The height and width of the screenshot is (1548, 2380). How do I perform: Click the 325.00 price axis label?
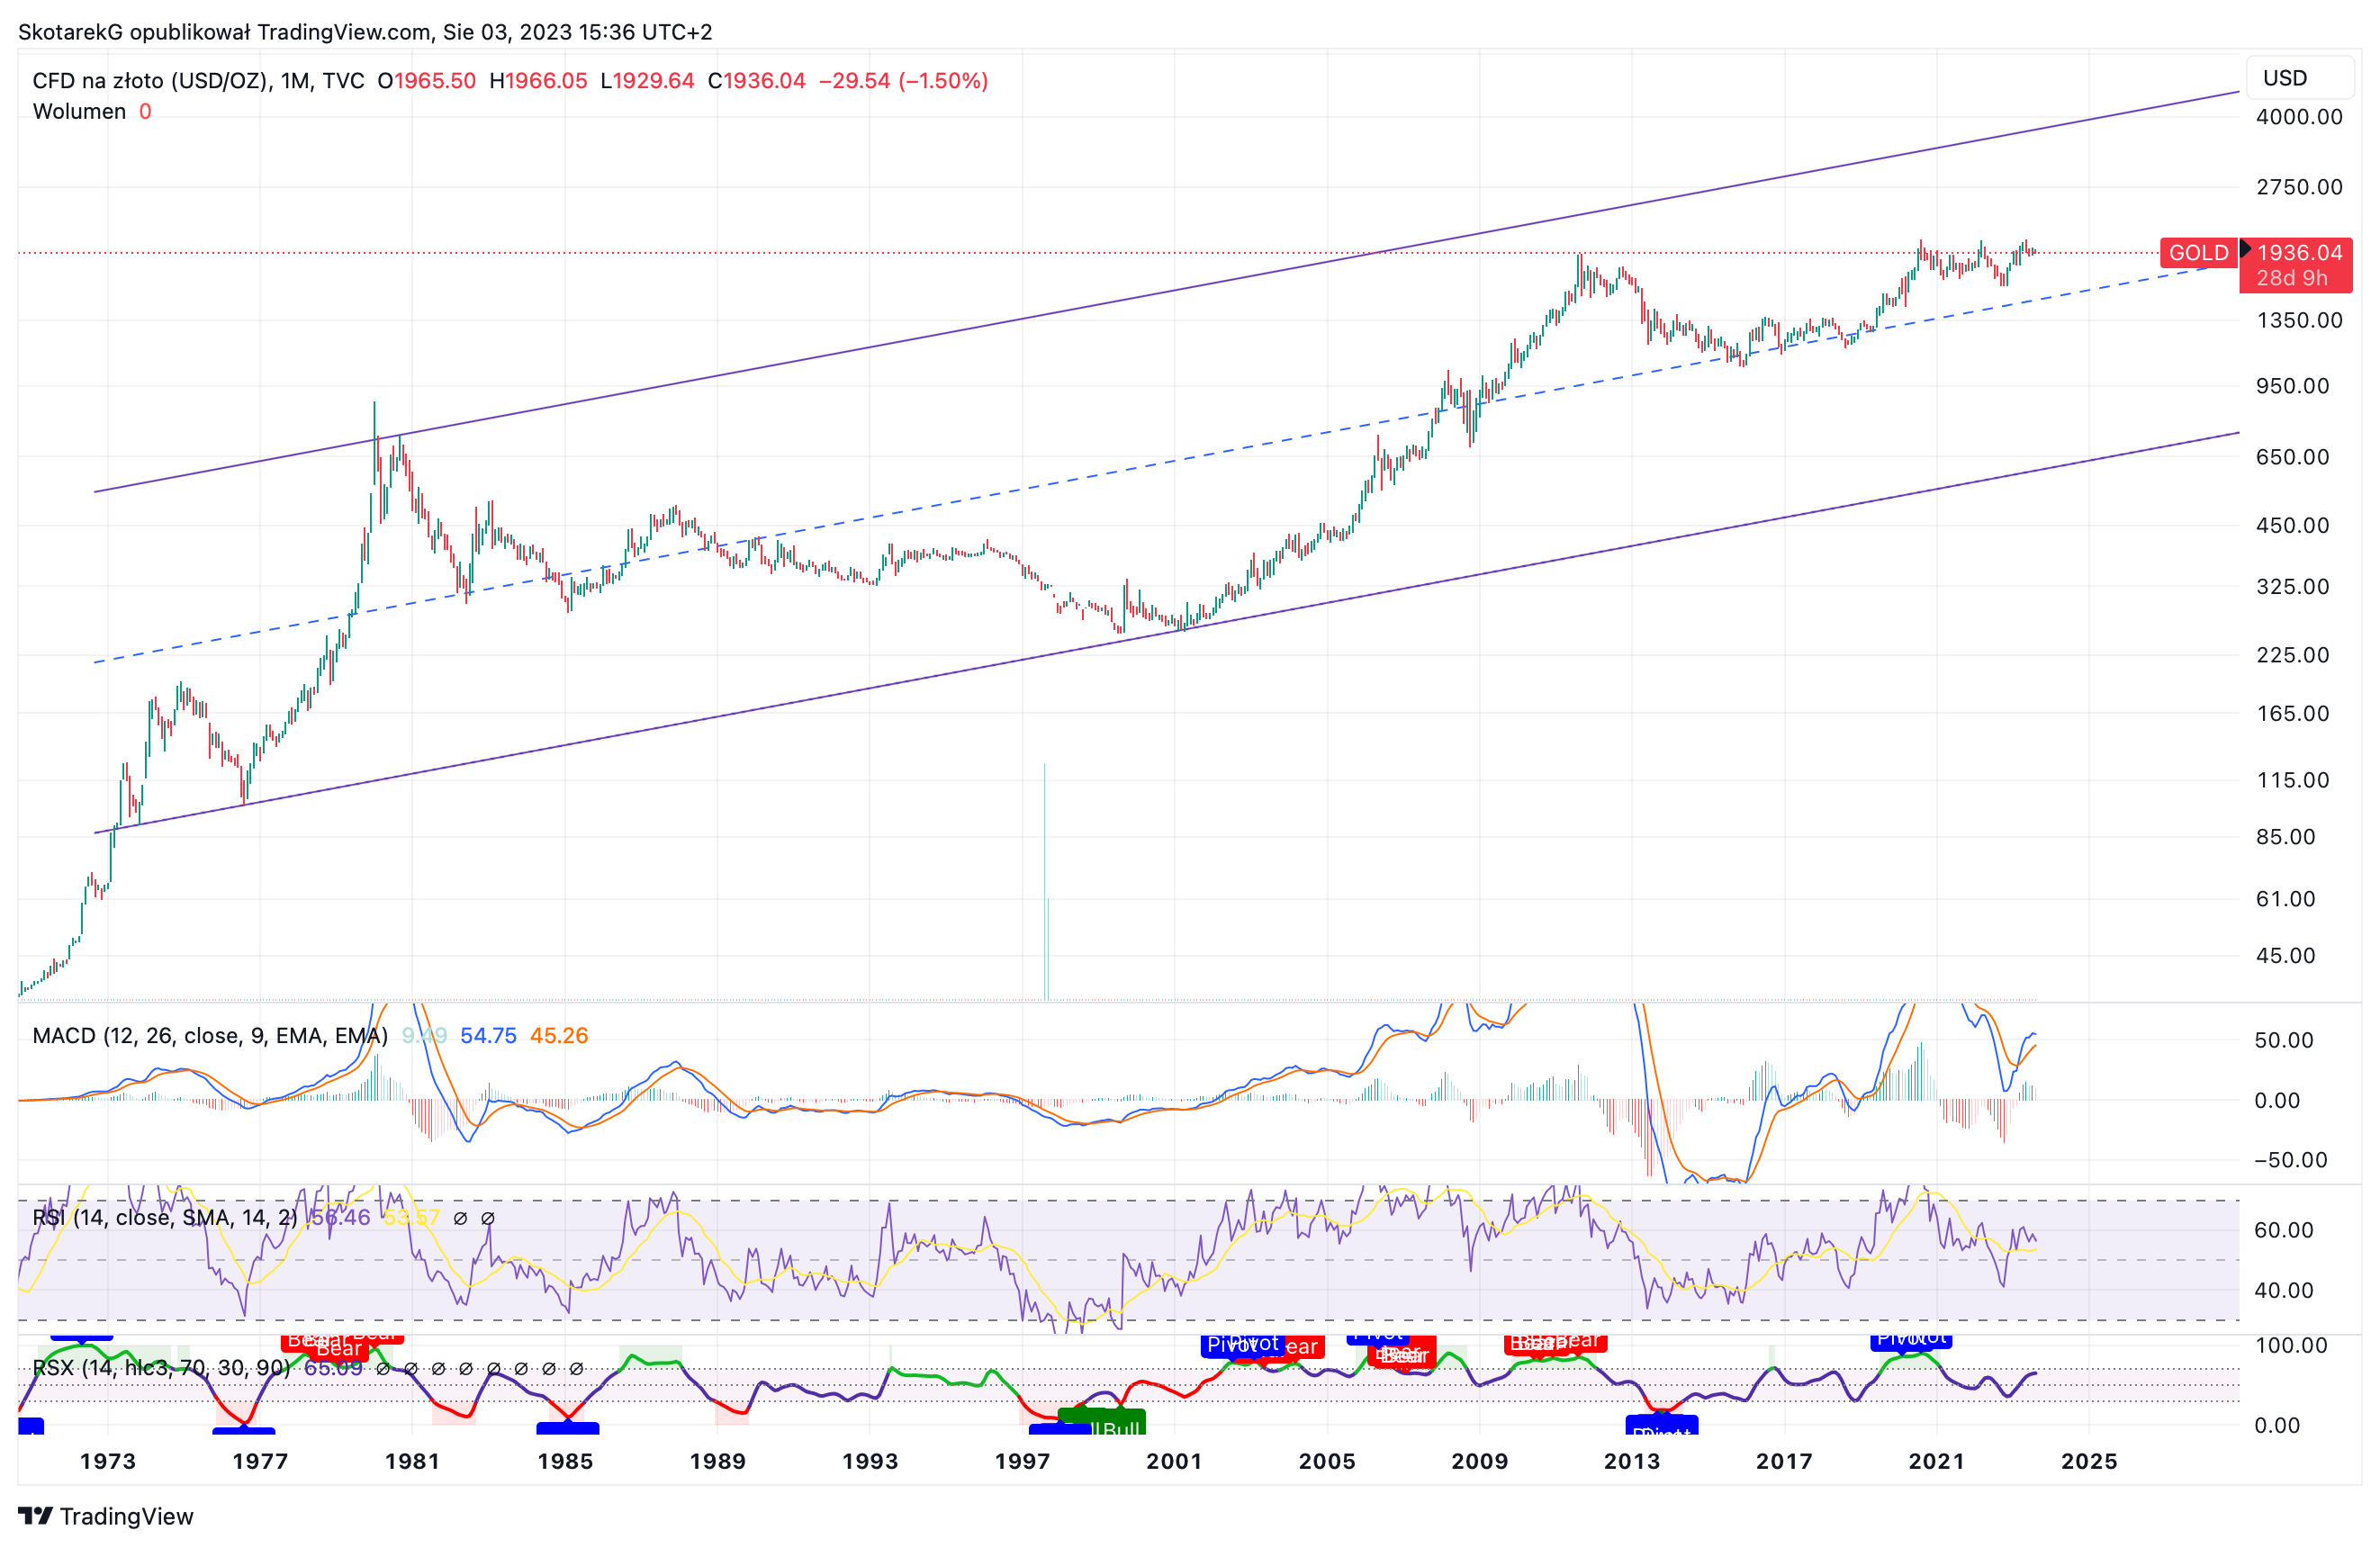coord(2292,587)
